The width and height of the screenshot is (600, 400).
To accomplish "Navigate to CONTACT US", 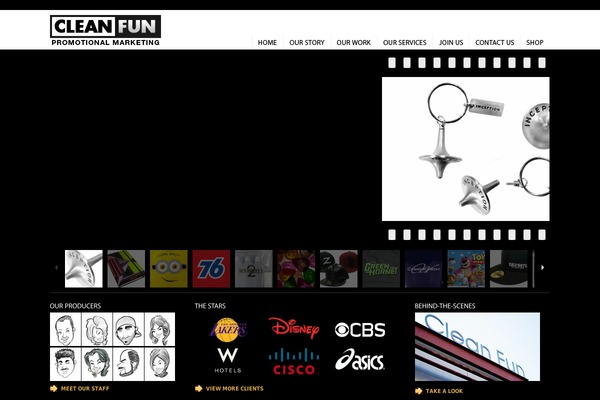I will point(494,42).
